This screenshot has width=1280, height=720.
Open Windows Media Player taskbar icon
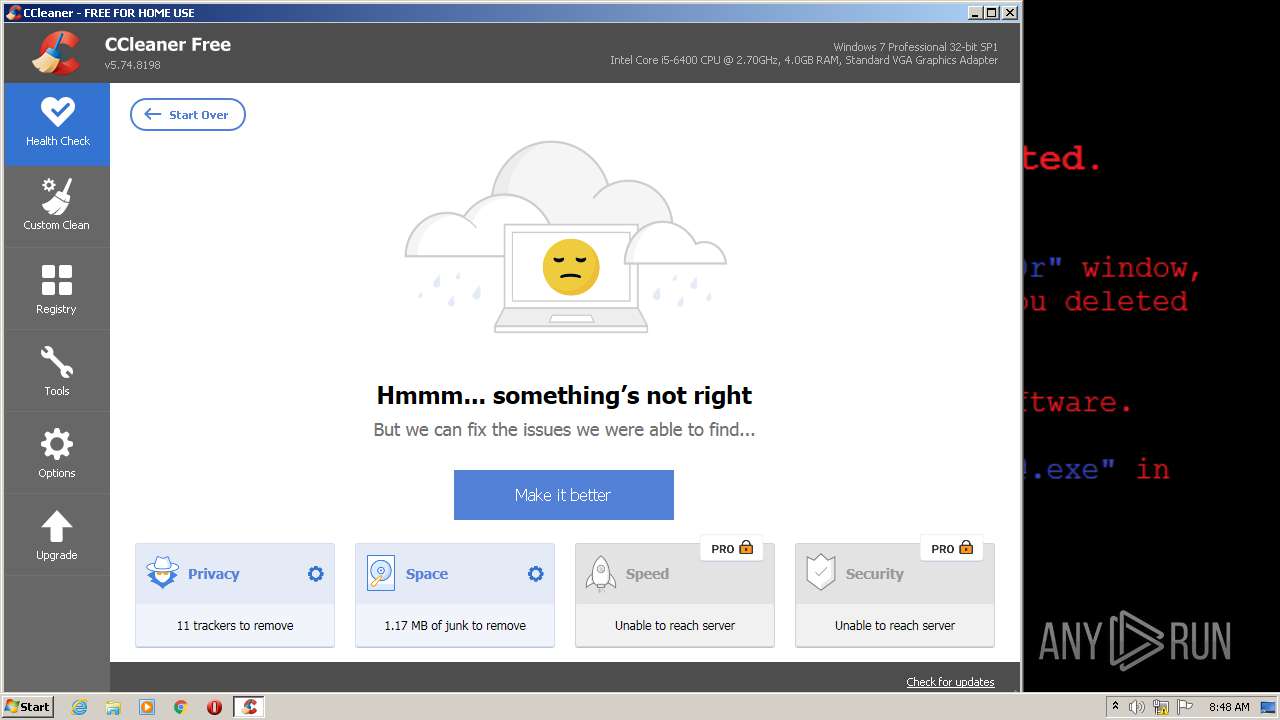click(x=147, y=707)
